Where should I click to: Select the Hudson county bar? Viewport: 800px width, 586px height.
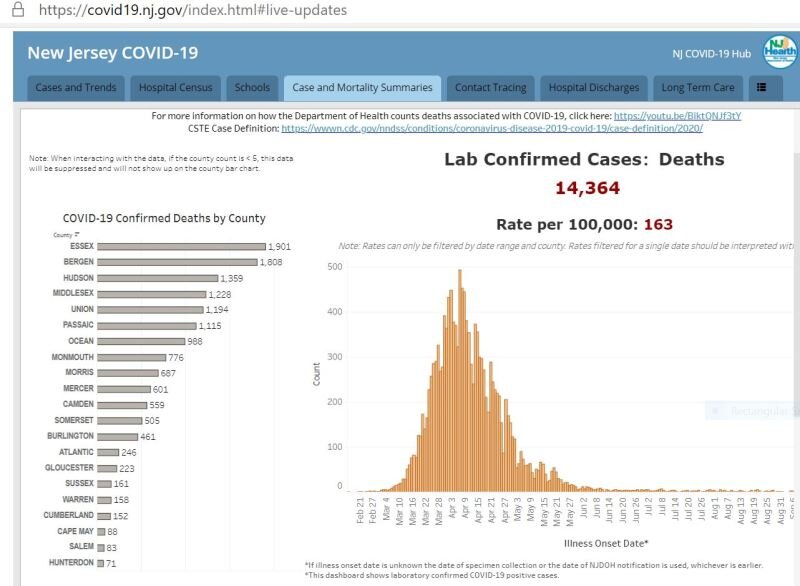click(x=158, y=278)
